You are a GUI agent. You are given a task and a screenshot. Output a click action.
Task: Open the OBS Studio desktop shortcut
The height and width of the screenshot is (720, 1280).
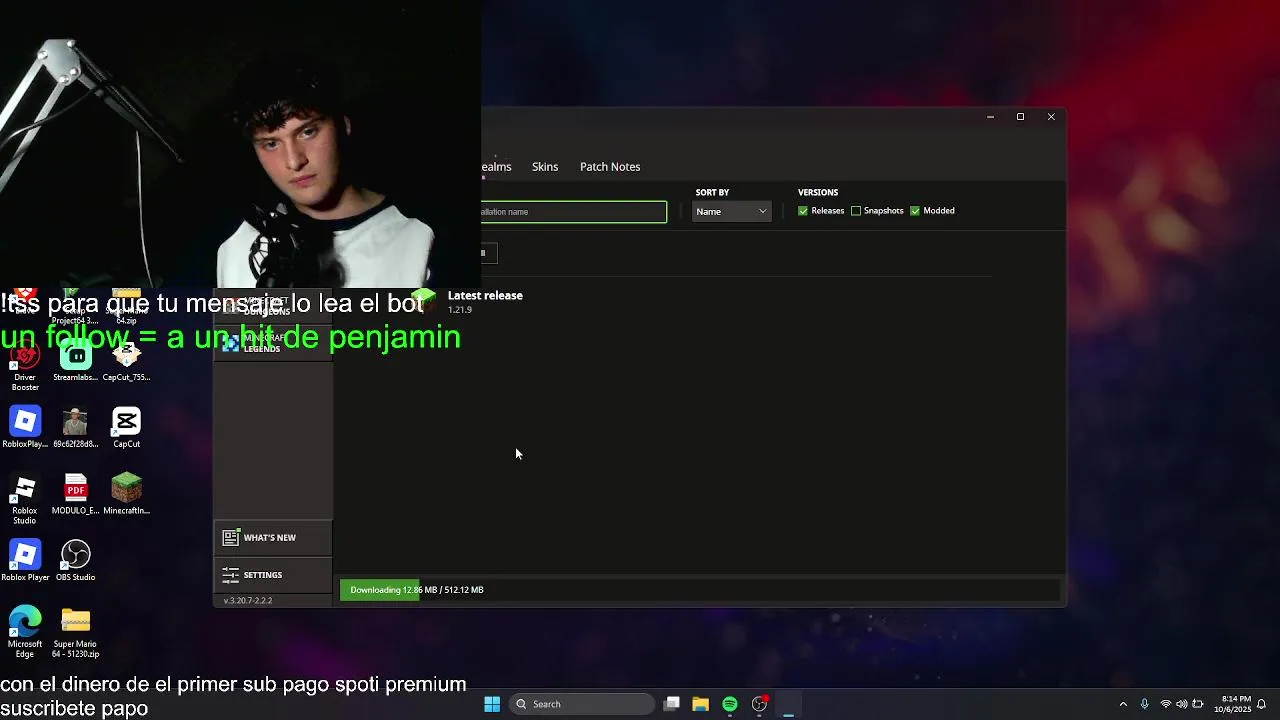click(x=75, y=562)
